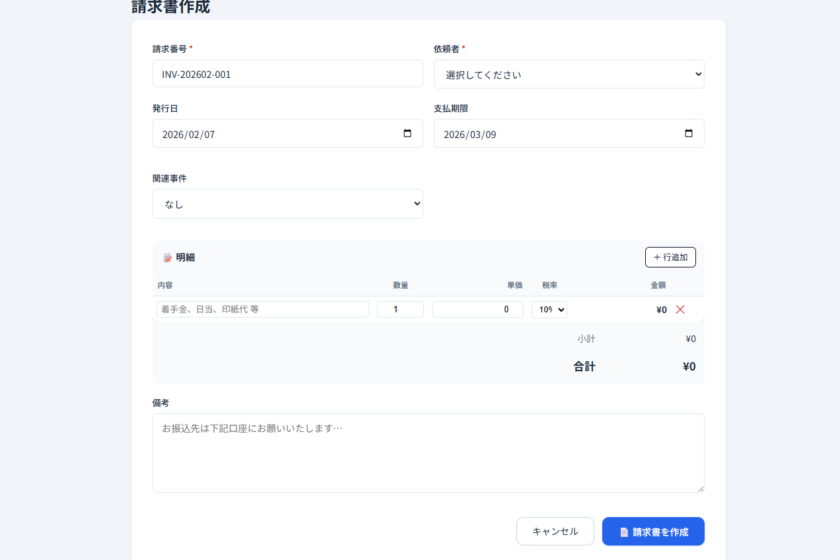
Task: Click the document icon in 請求書を作成 button
Action: 624,532
